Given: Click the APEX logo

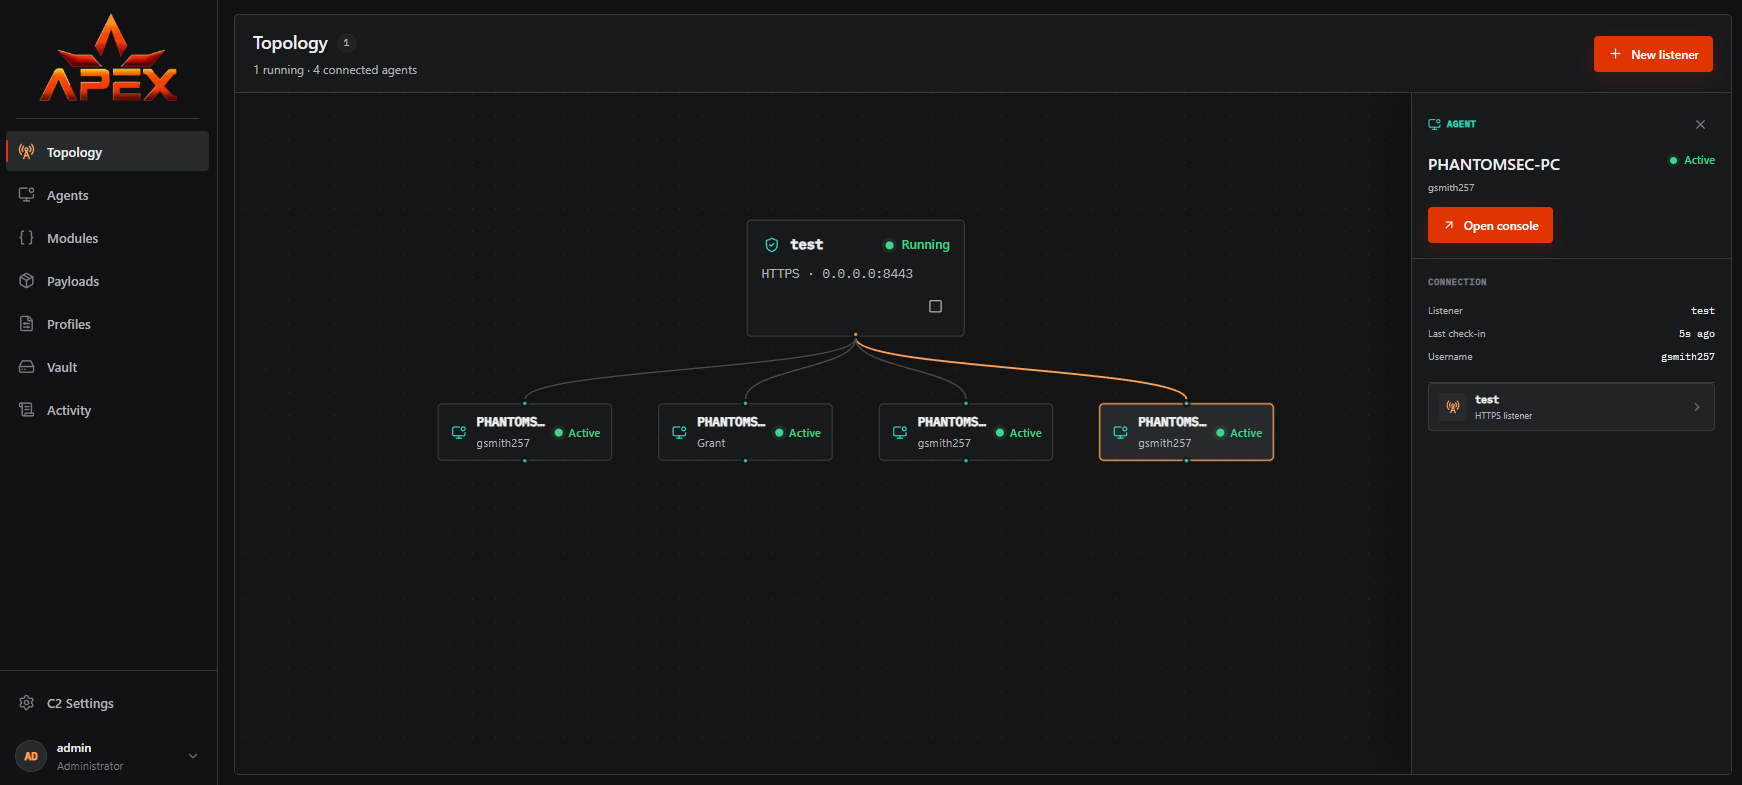Looking at the screenshot, I should pos(109,58).
